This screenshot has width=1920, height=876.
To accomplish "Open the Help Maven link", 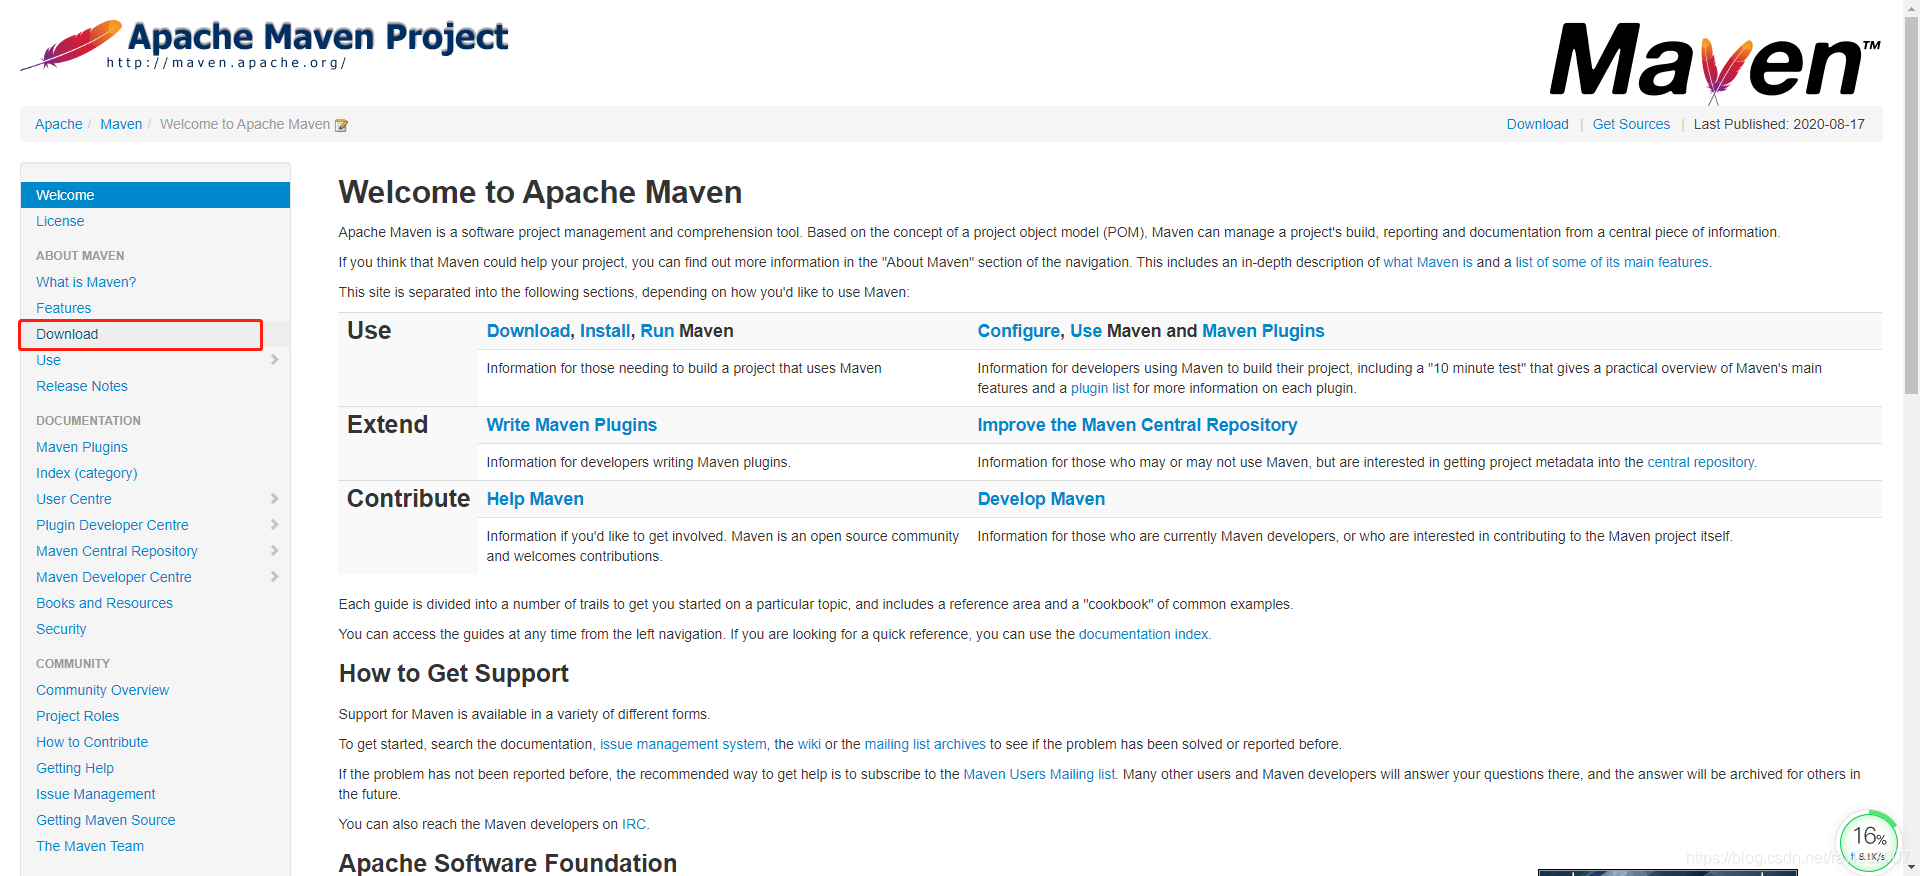I will [x=535, y=499].
